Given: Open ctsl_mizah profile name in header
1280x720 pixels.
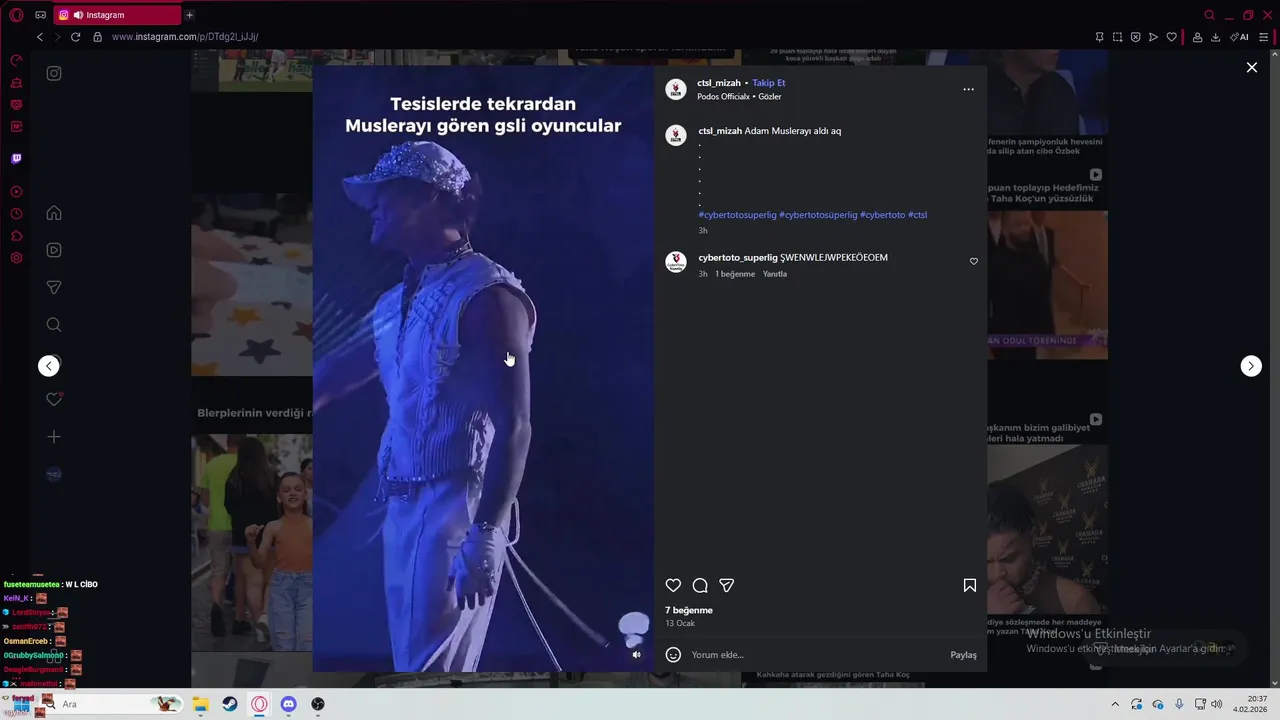Looking at the screenshot, I should 719,83.
